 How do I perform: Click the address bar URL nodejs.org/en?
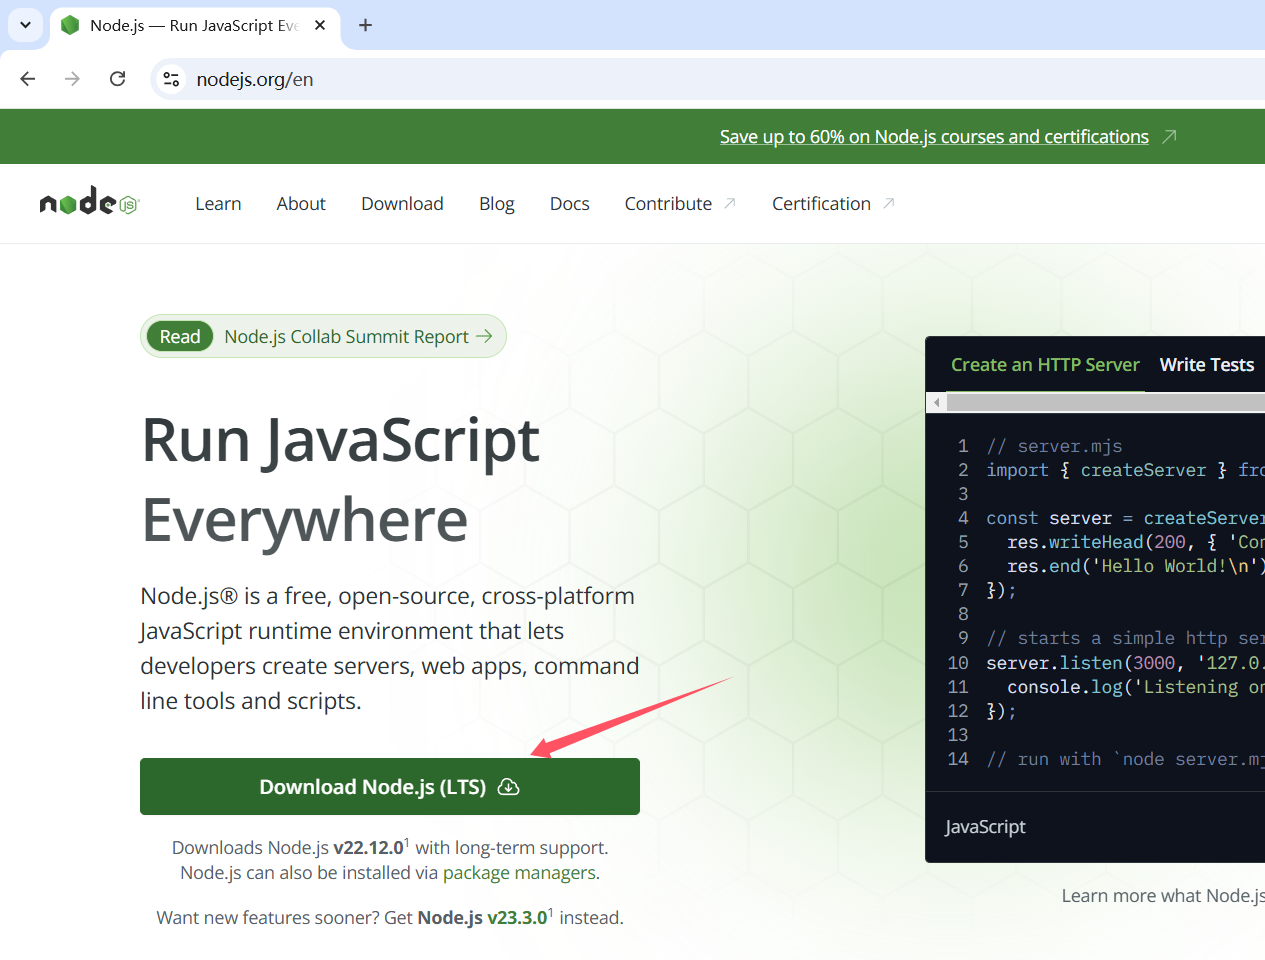pos(255,79)
